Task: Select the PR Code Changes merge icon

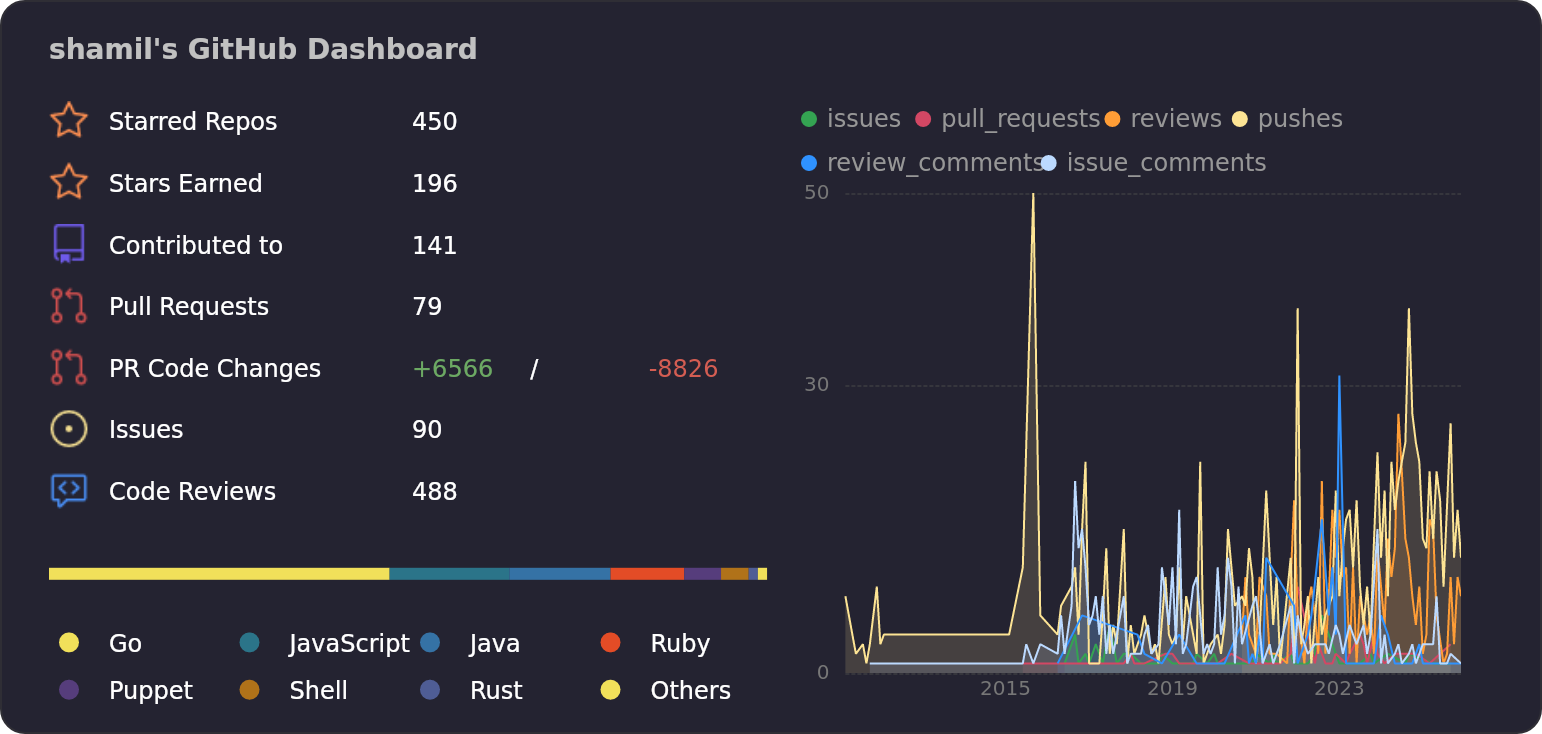Action: tap(68, 368)
